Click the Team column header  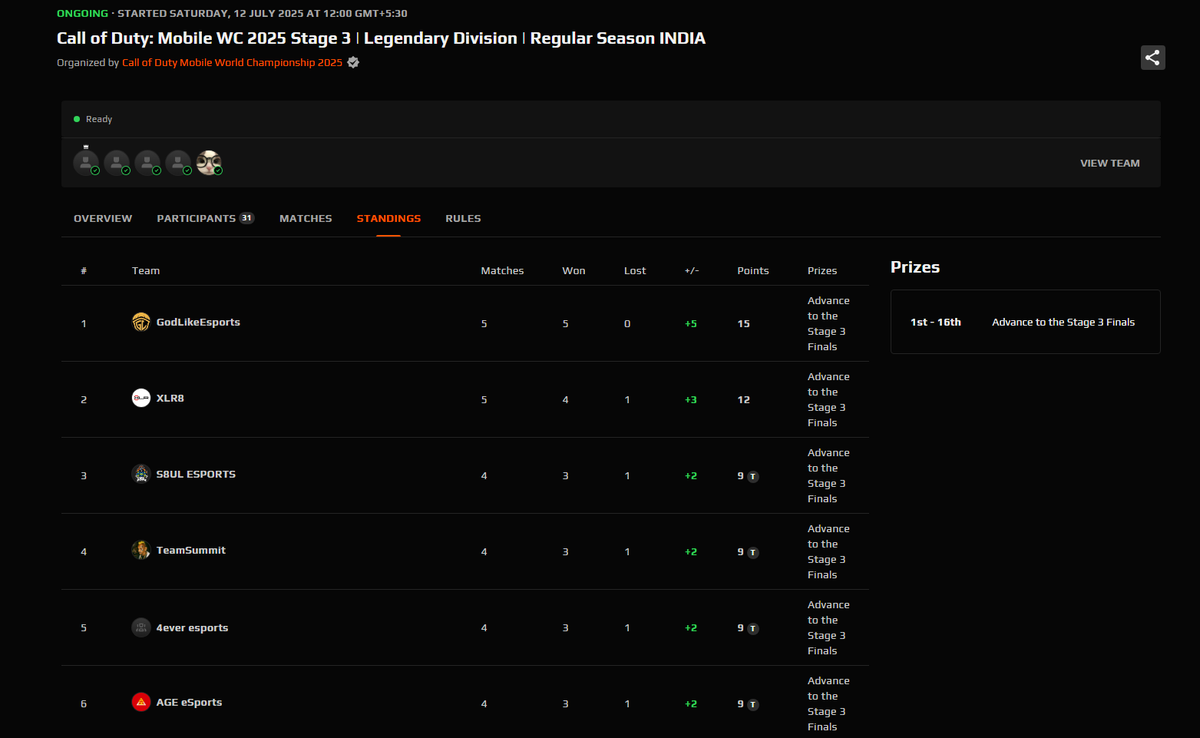click(146, 271)
